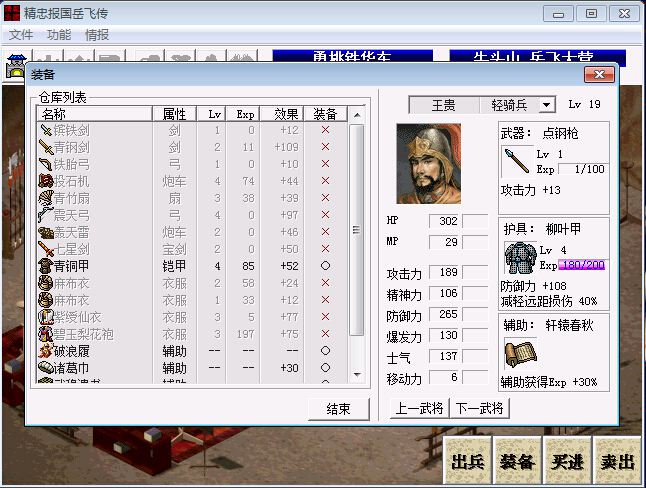
Task: Click the 青竹扇 fan item icon
Action: pos(46,198)
